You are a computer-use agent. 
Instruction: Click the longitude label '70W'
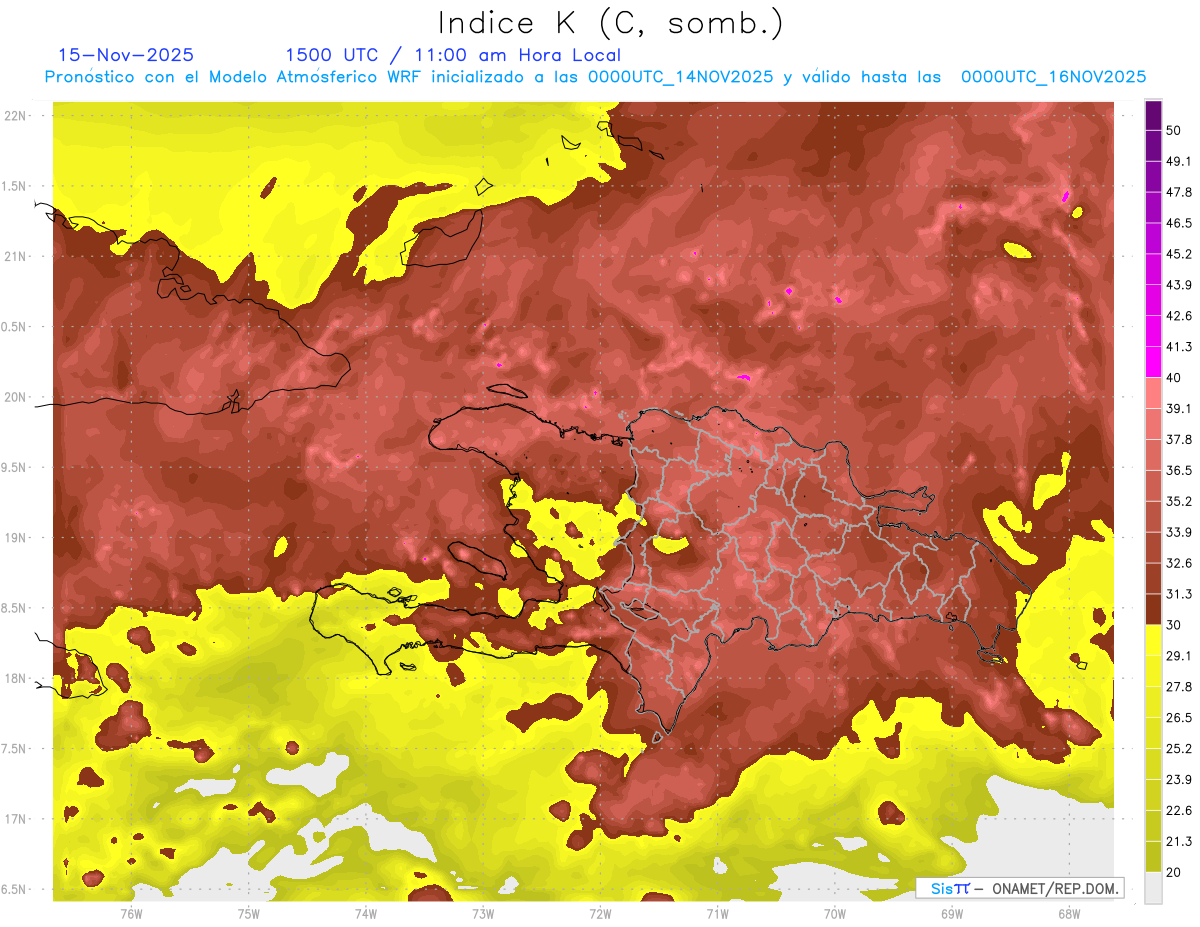[x=834, y=914]
